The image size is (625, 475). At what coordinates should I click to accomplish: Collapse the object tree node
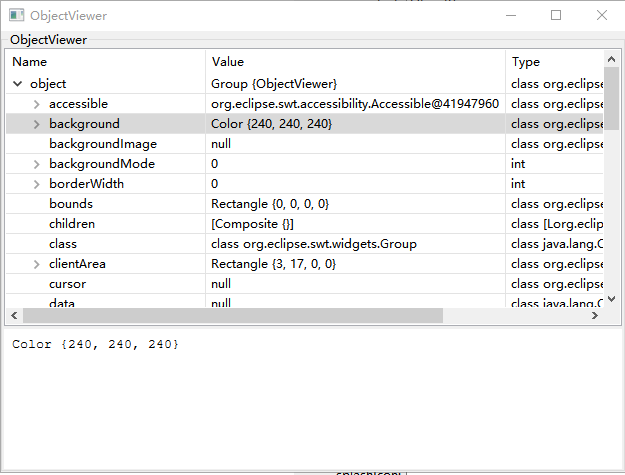click(x=18, y=84)
